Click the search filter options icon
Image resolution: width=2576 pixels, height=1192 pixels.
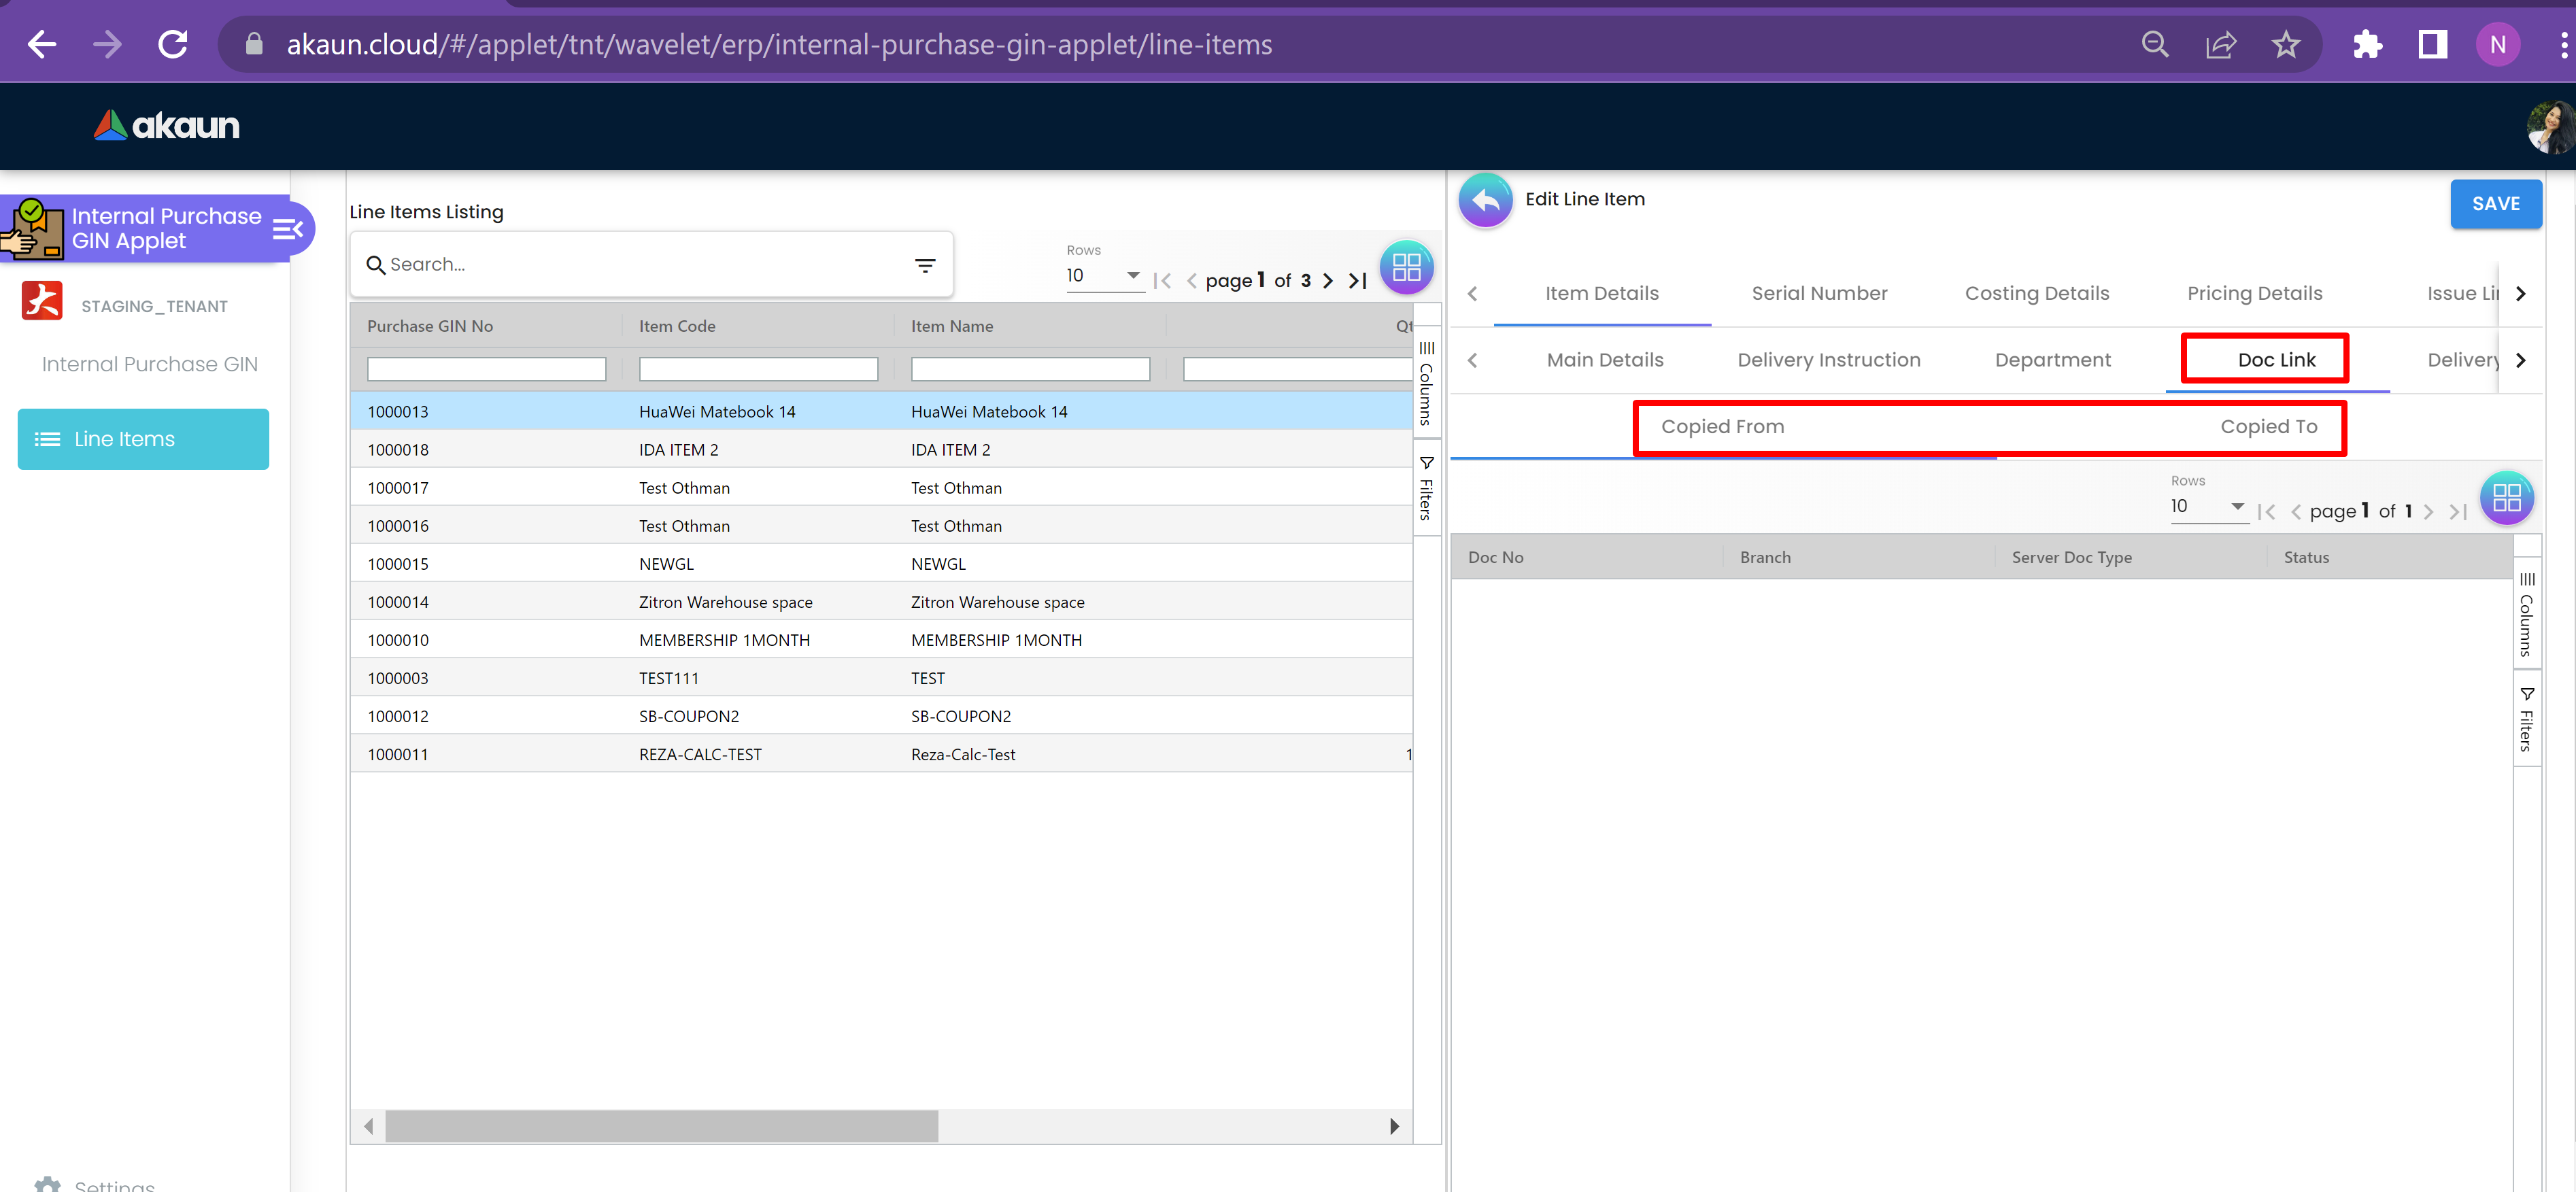pos(925,265)
